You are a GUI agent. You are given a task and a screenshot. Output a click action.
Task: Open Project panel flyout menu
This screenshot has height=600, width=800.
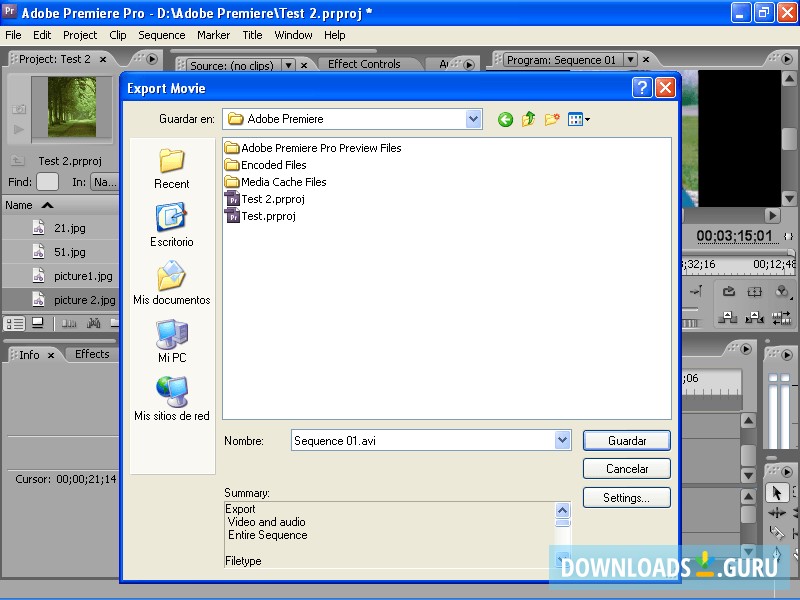[152, 59]
